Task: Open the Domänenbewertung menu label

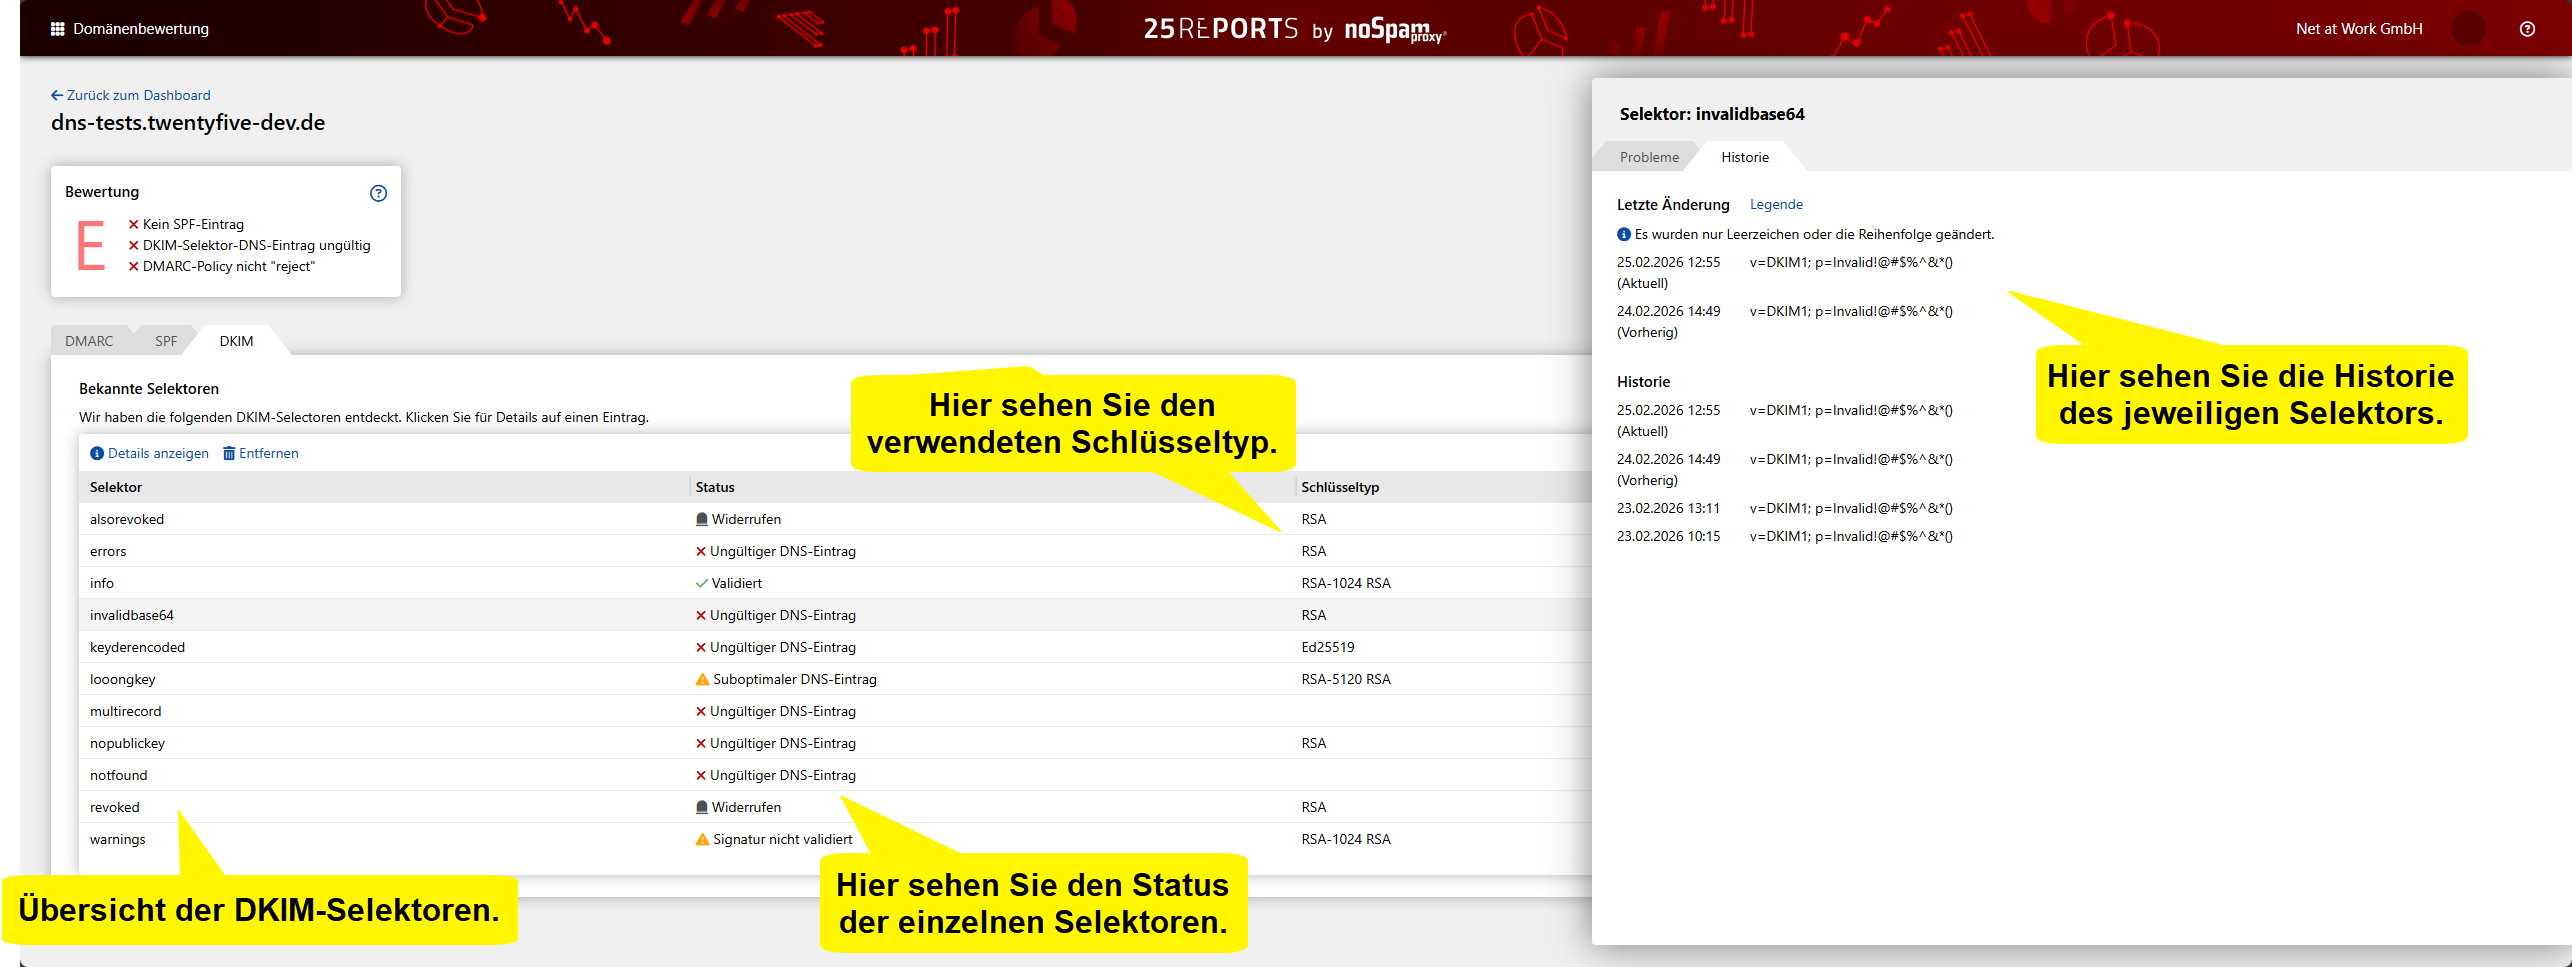Action: pyautogui.click(x=141, y=29)
